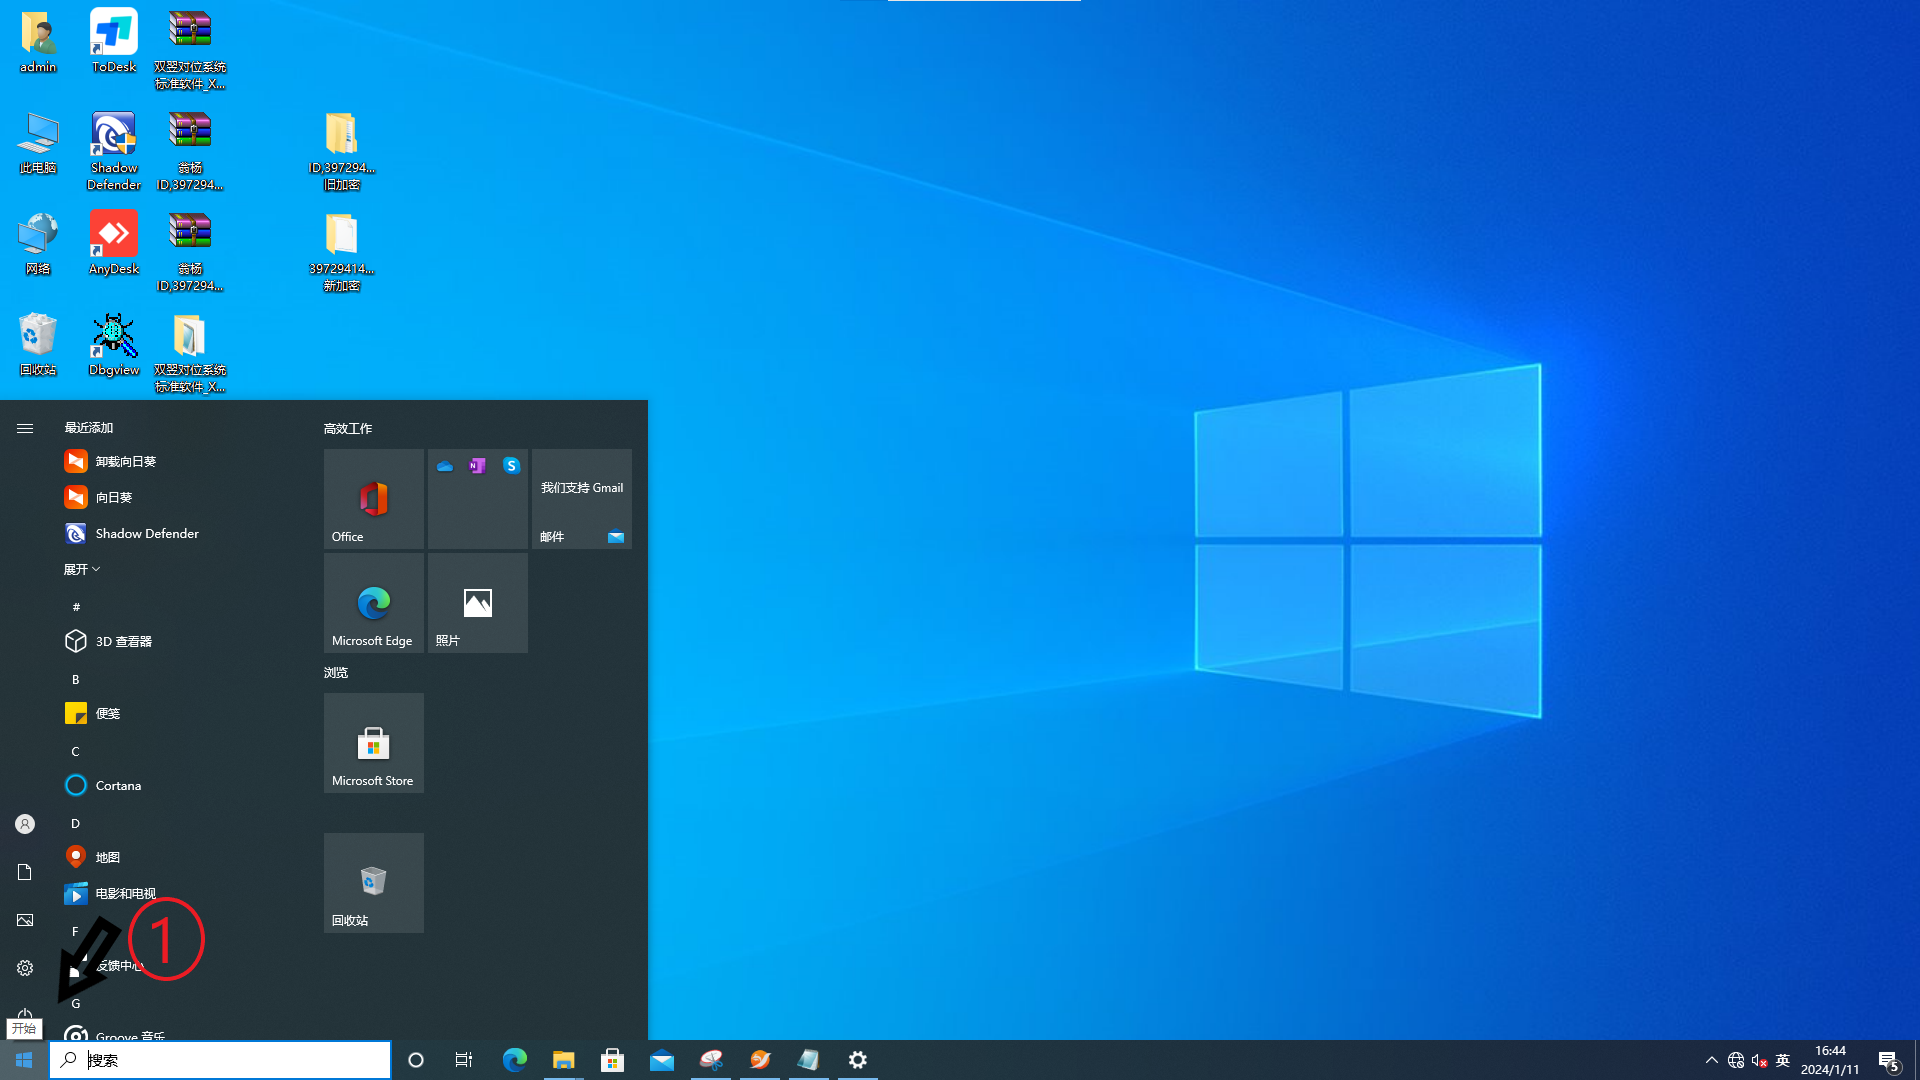Open the Office tile
The image size is (1920, 1080).
point(373,498)
